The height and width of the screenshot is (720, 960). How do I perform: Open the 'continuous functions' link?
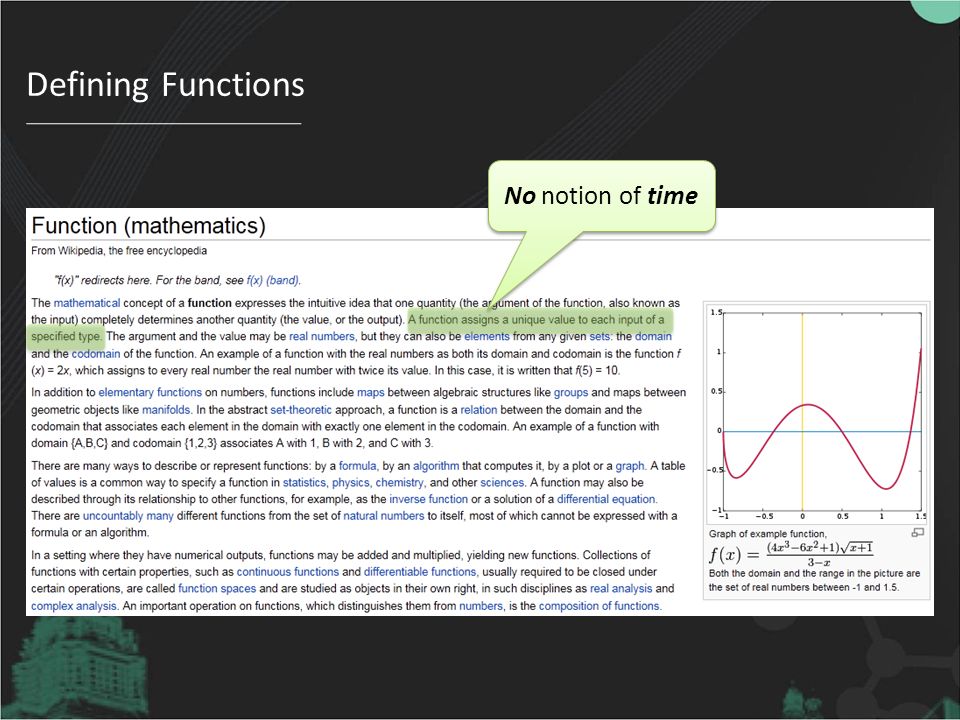tap(288, 572)
